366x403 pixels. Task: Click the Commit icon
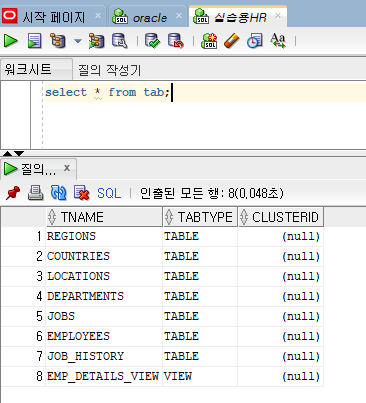[153, 41]
